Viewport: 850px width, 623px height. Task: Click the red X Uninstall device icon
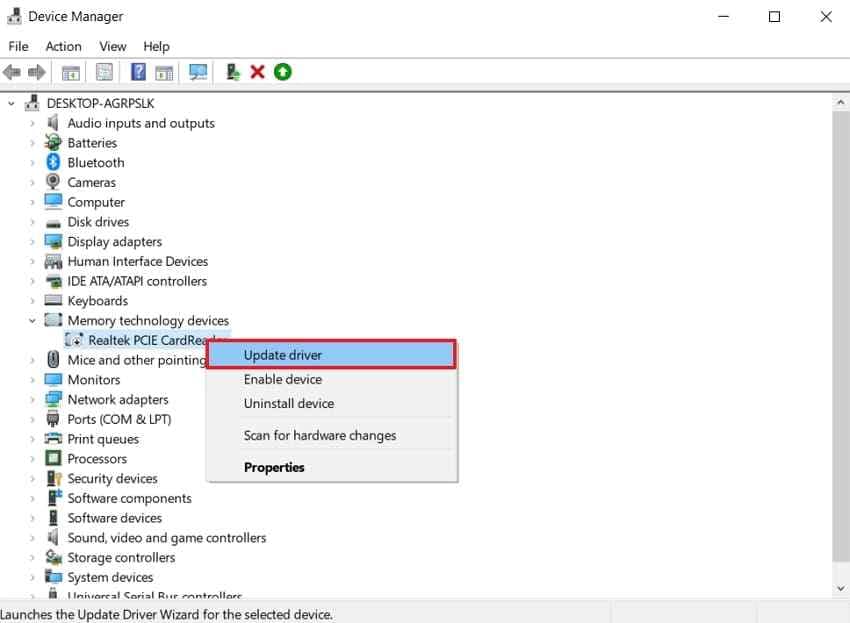tap(257, 72)
